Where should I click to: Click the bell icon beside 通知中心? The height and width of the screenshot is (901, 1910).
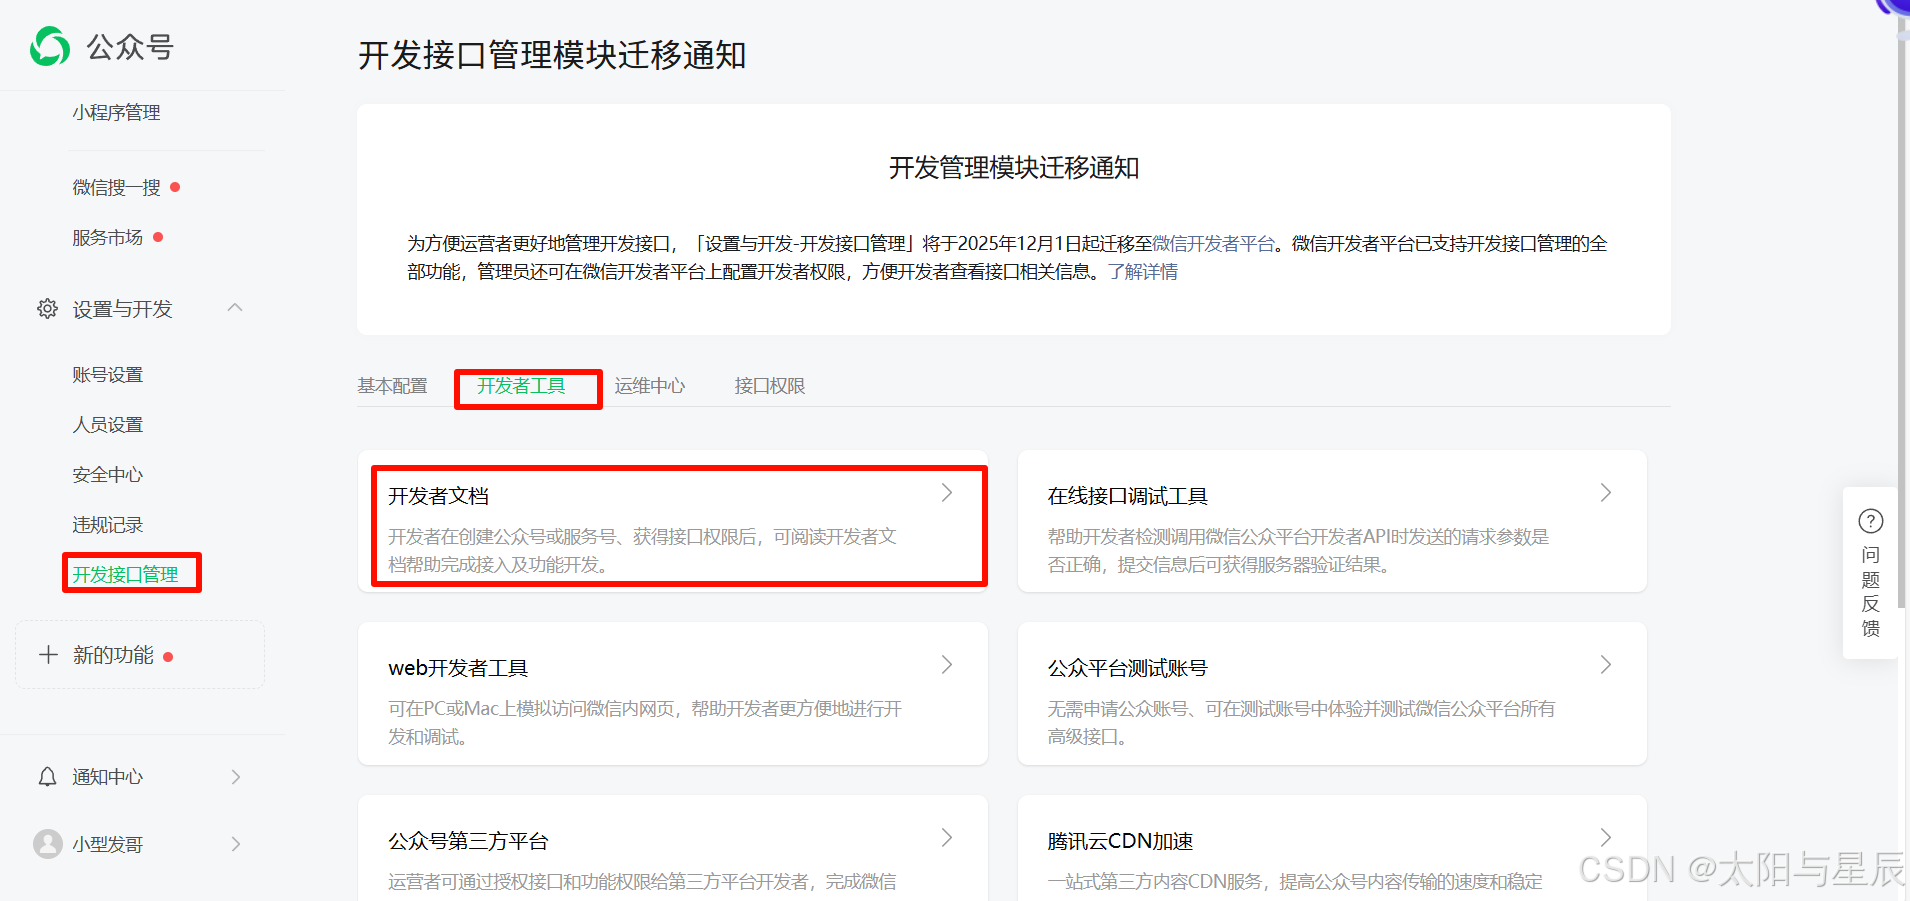pyautogui.click(x=47, y=777)
